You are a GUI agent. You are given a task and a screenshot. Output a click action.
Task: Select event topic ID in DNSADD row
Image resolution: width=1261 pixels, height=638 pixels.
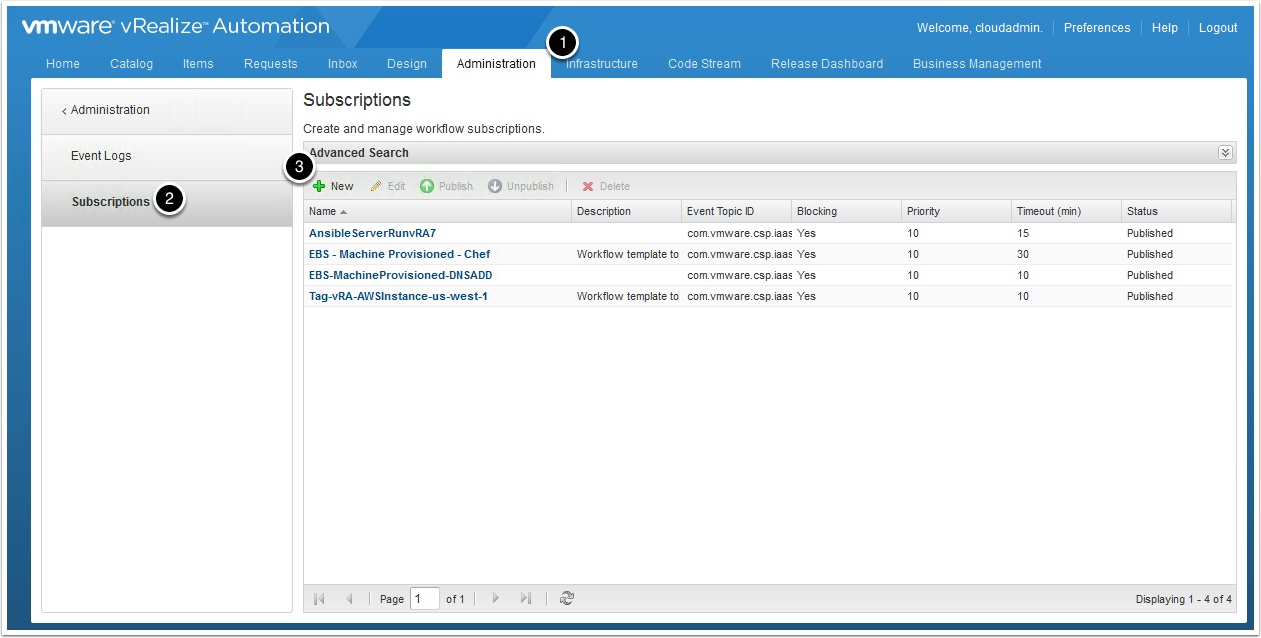740,275
